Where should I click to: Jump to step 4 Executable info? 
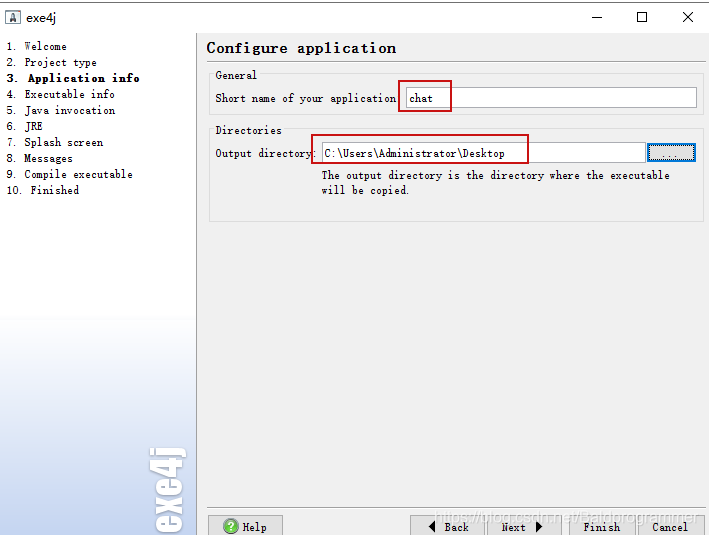click(61, 94)
